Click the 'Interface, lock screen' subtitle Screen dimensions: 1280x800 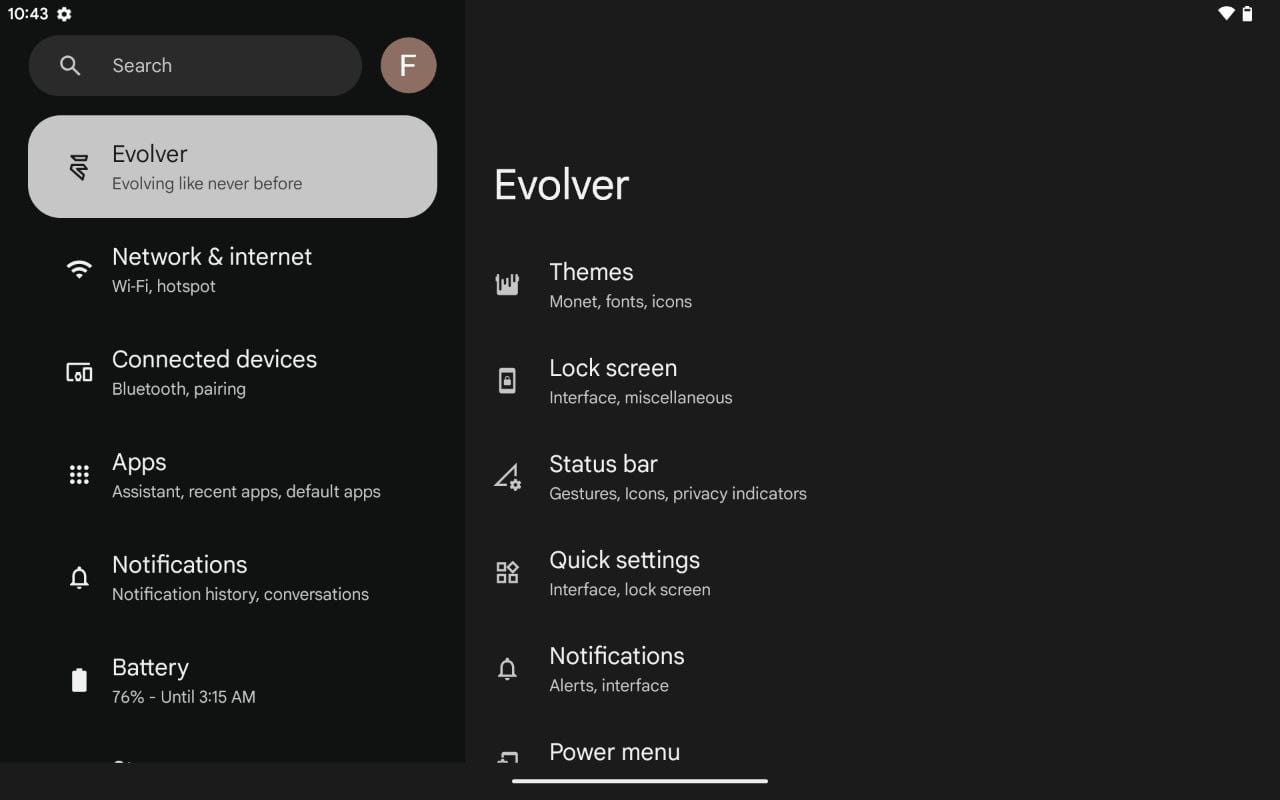[630, 590]
